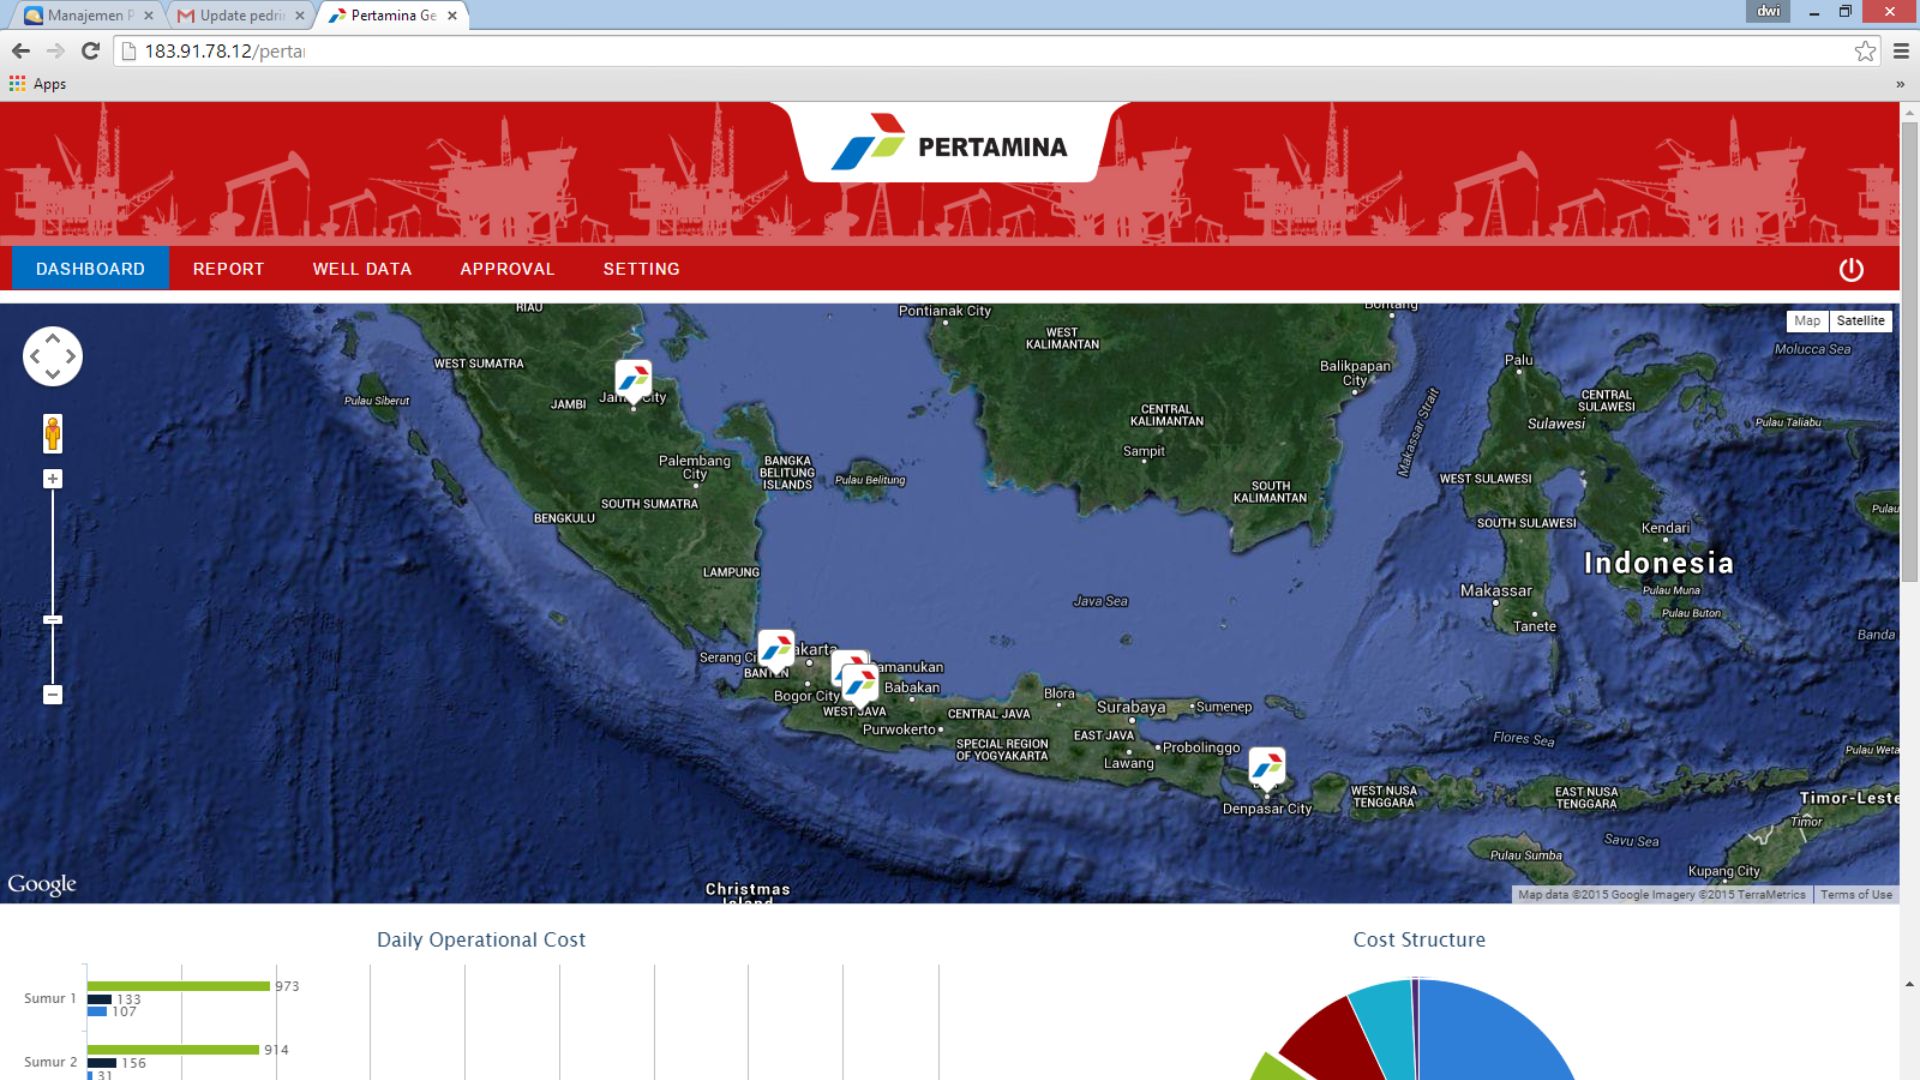Open the Chrome hamburger menu
Viewport: 1920px width, 1080px height.
click(1901, 51)
